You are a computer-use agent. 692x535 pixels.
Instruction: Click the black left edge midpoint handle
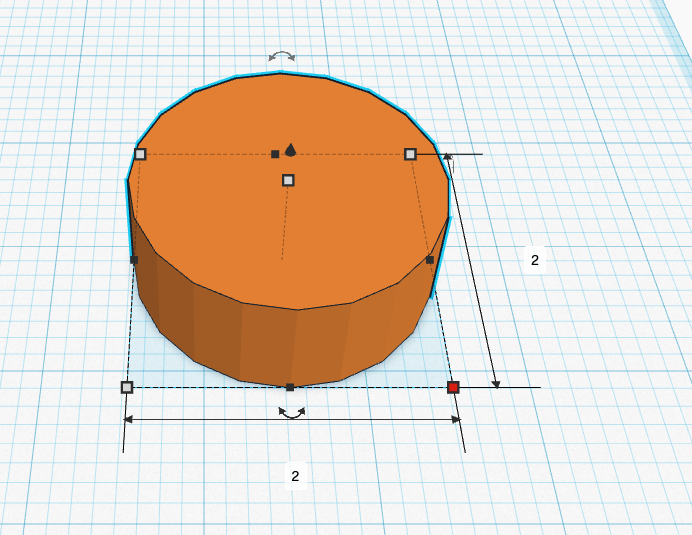pos(134,260)
